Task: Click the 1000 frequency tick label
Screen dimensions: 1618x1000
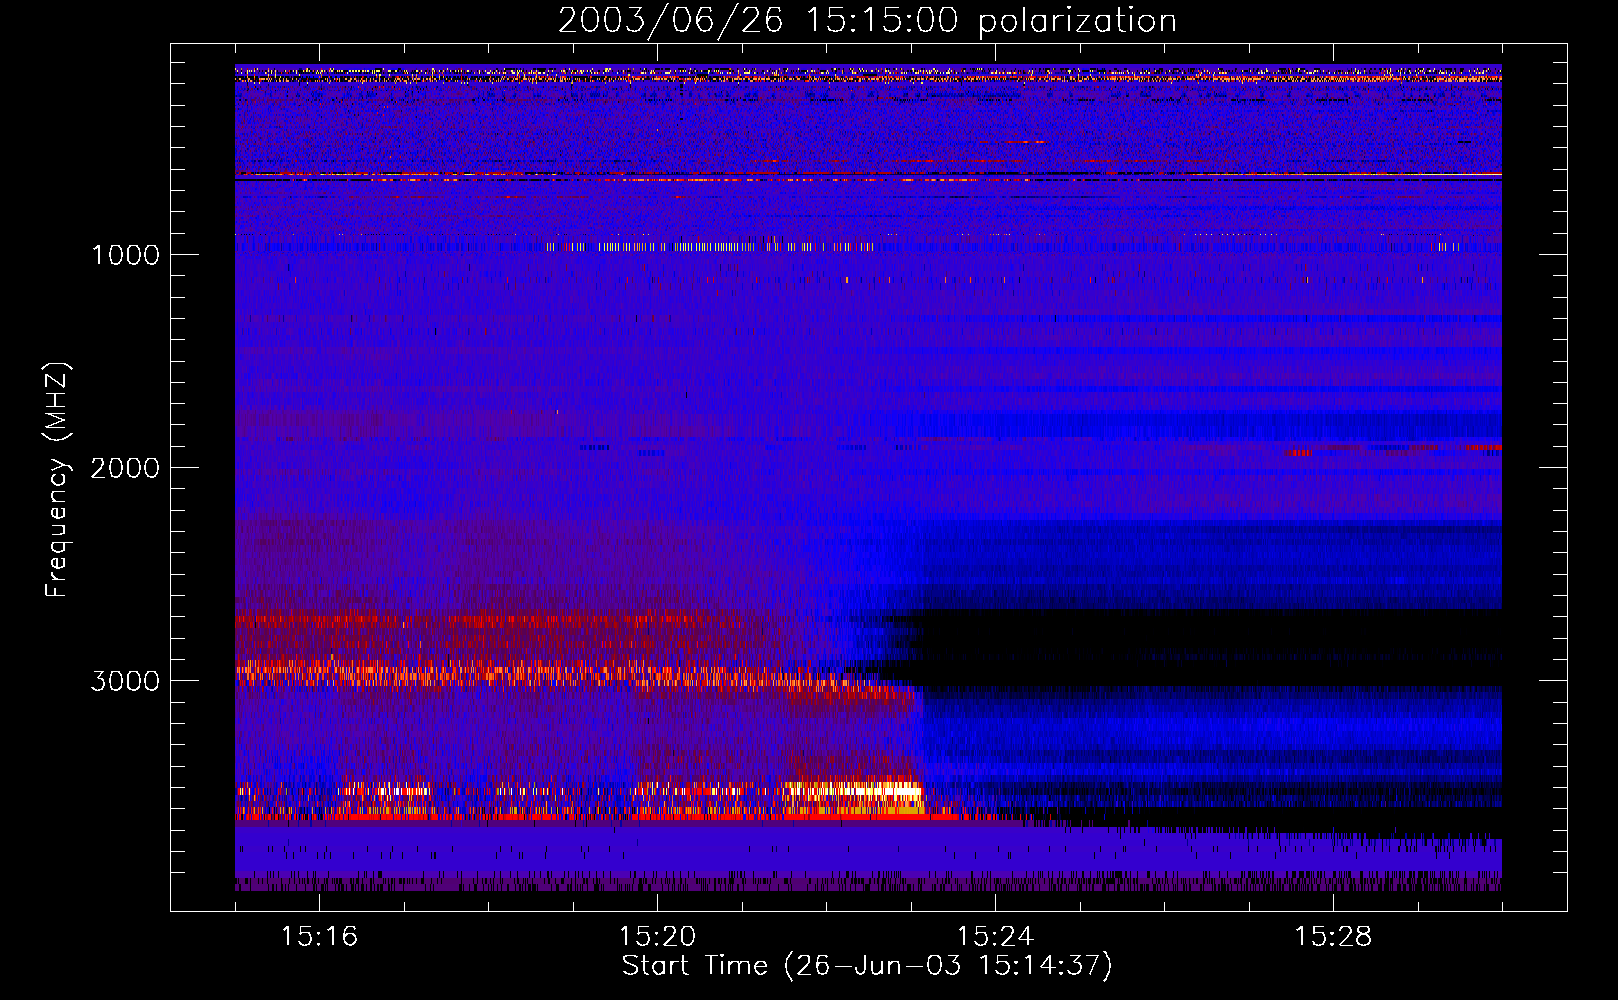Action: coord(126,255)
